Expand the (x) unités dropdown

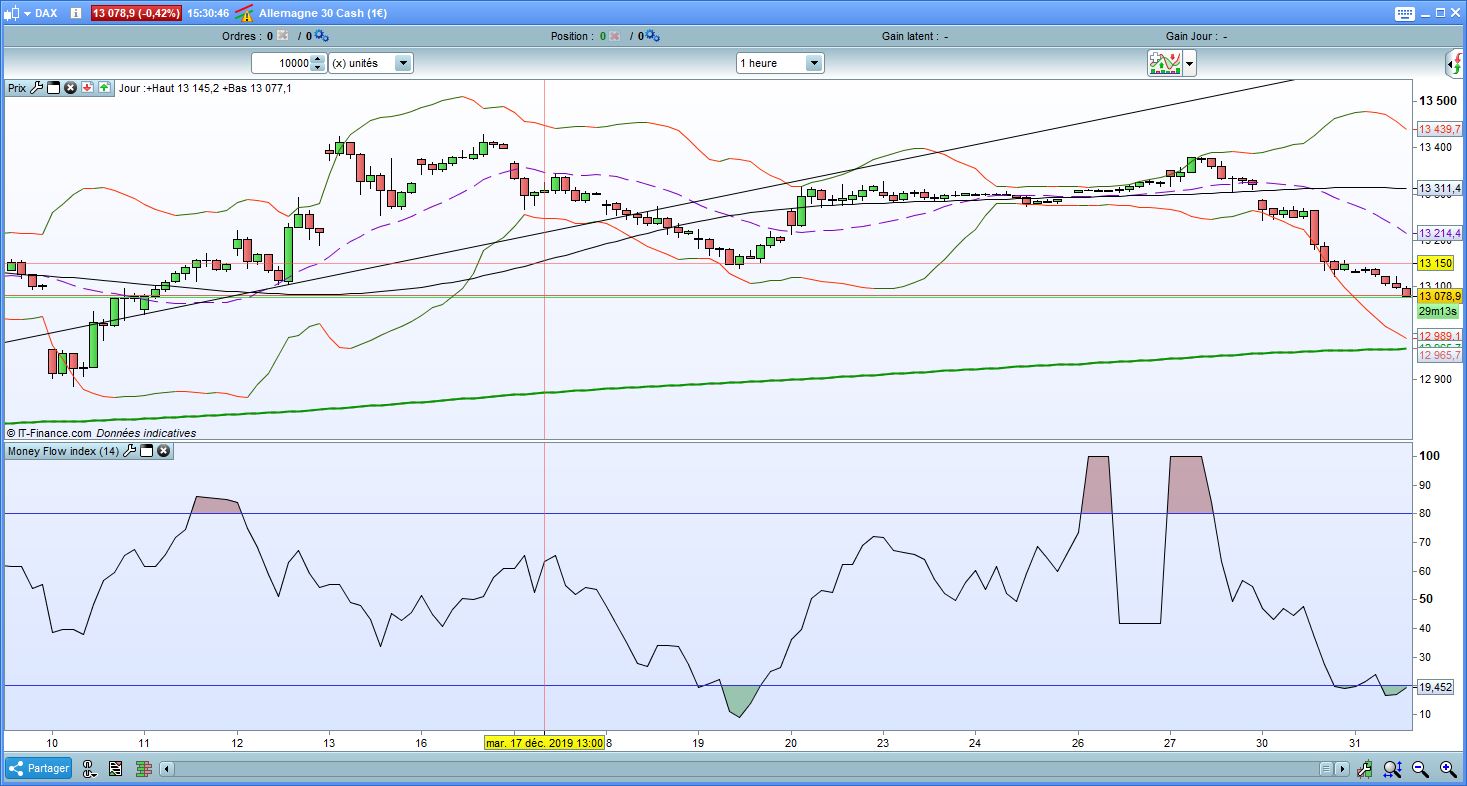tap(403, 63)
